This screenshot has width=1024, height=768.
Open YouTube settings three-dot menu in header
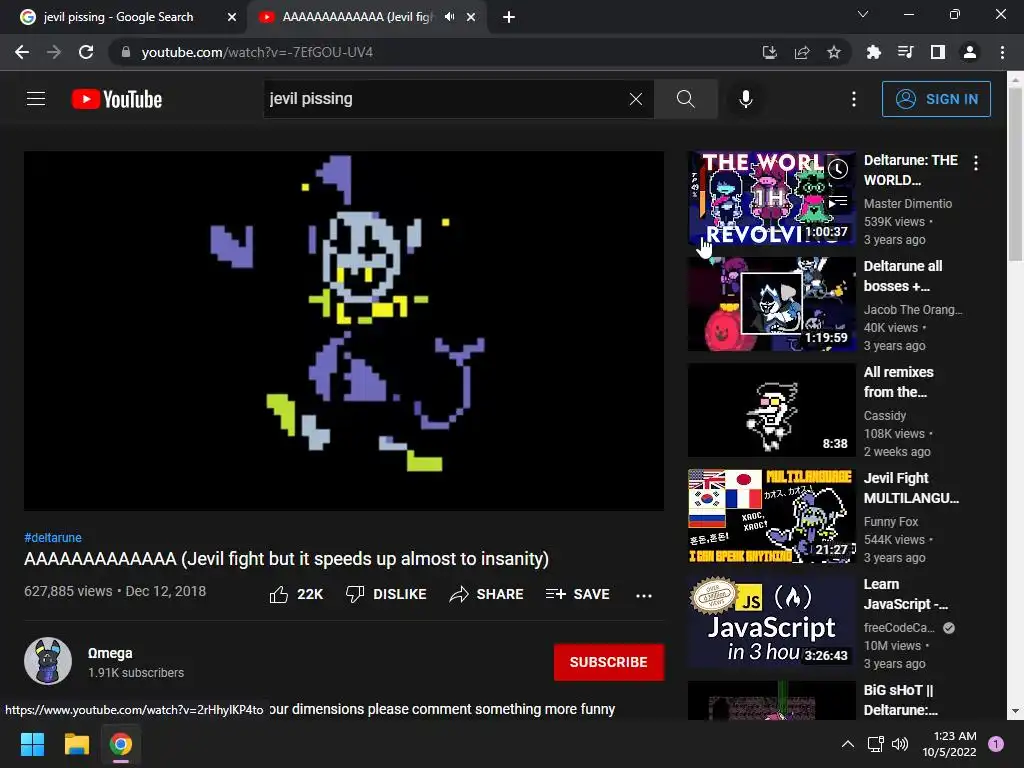(854, 99)
